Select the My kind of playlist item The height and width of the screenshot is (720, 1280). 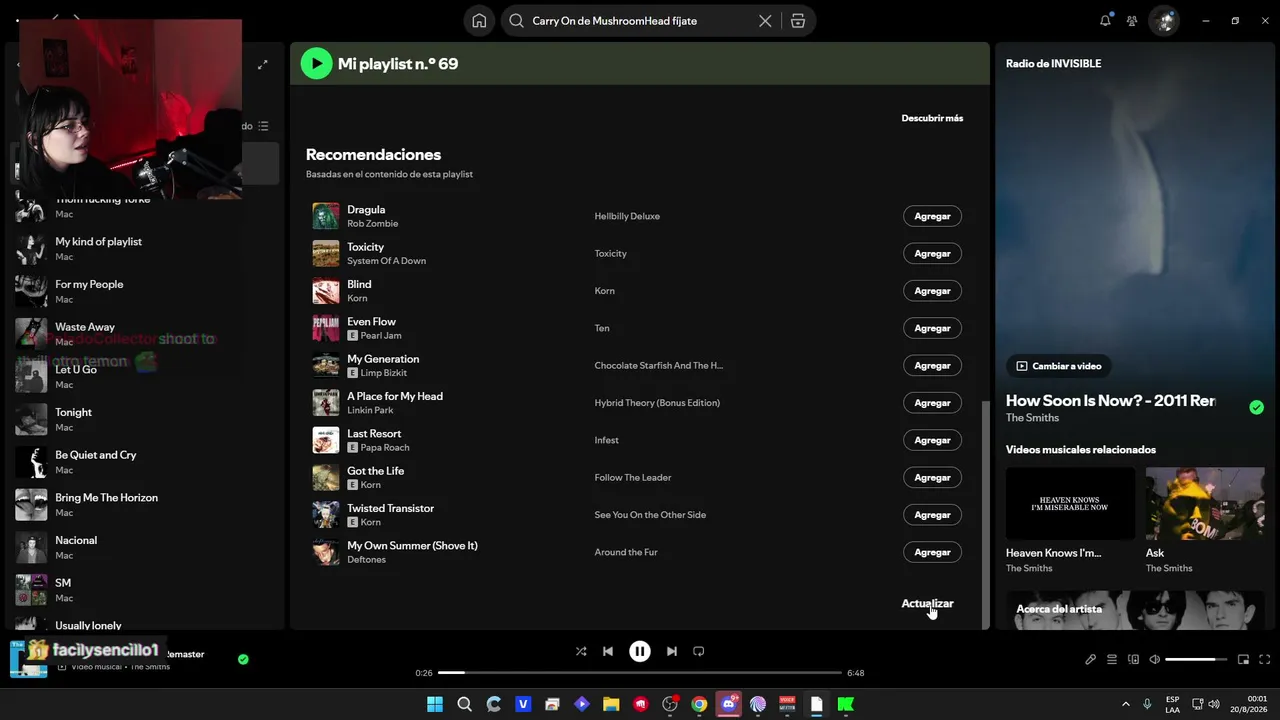[145, 248]
